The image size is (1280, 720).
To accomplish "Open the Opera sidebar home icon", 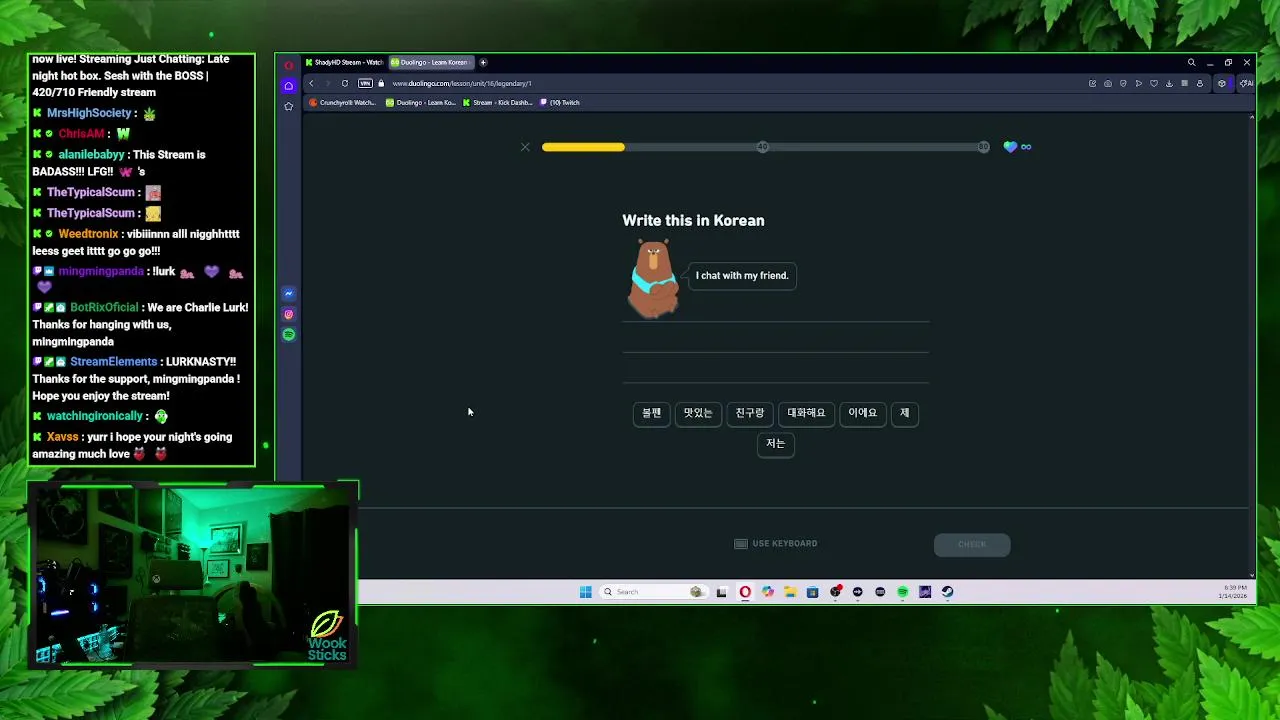I will point(289,86).
